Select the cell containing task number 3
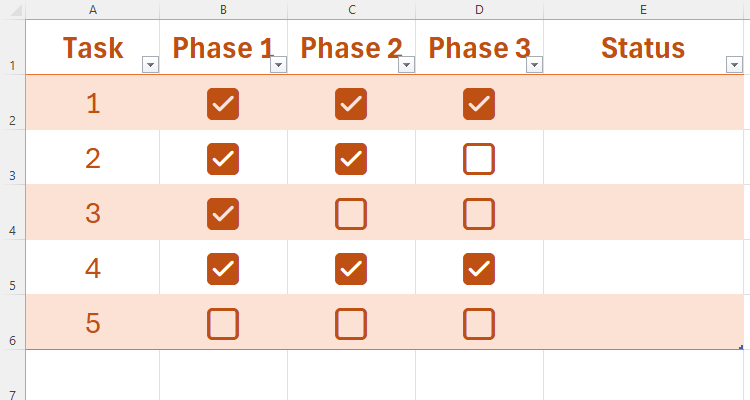 coord(93,214)
